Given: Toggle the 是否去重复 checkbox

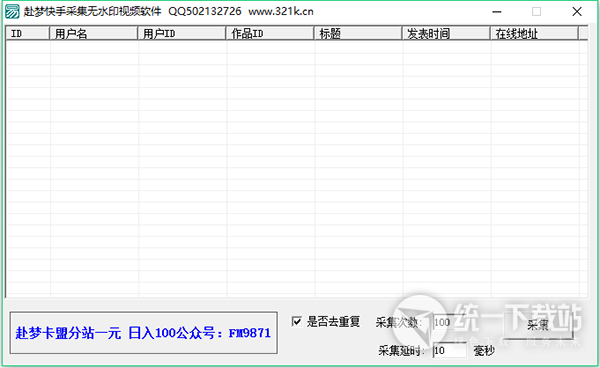Looking at the screenshot, I should click(297, 321).
